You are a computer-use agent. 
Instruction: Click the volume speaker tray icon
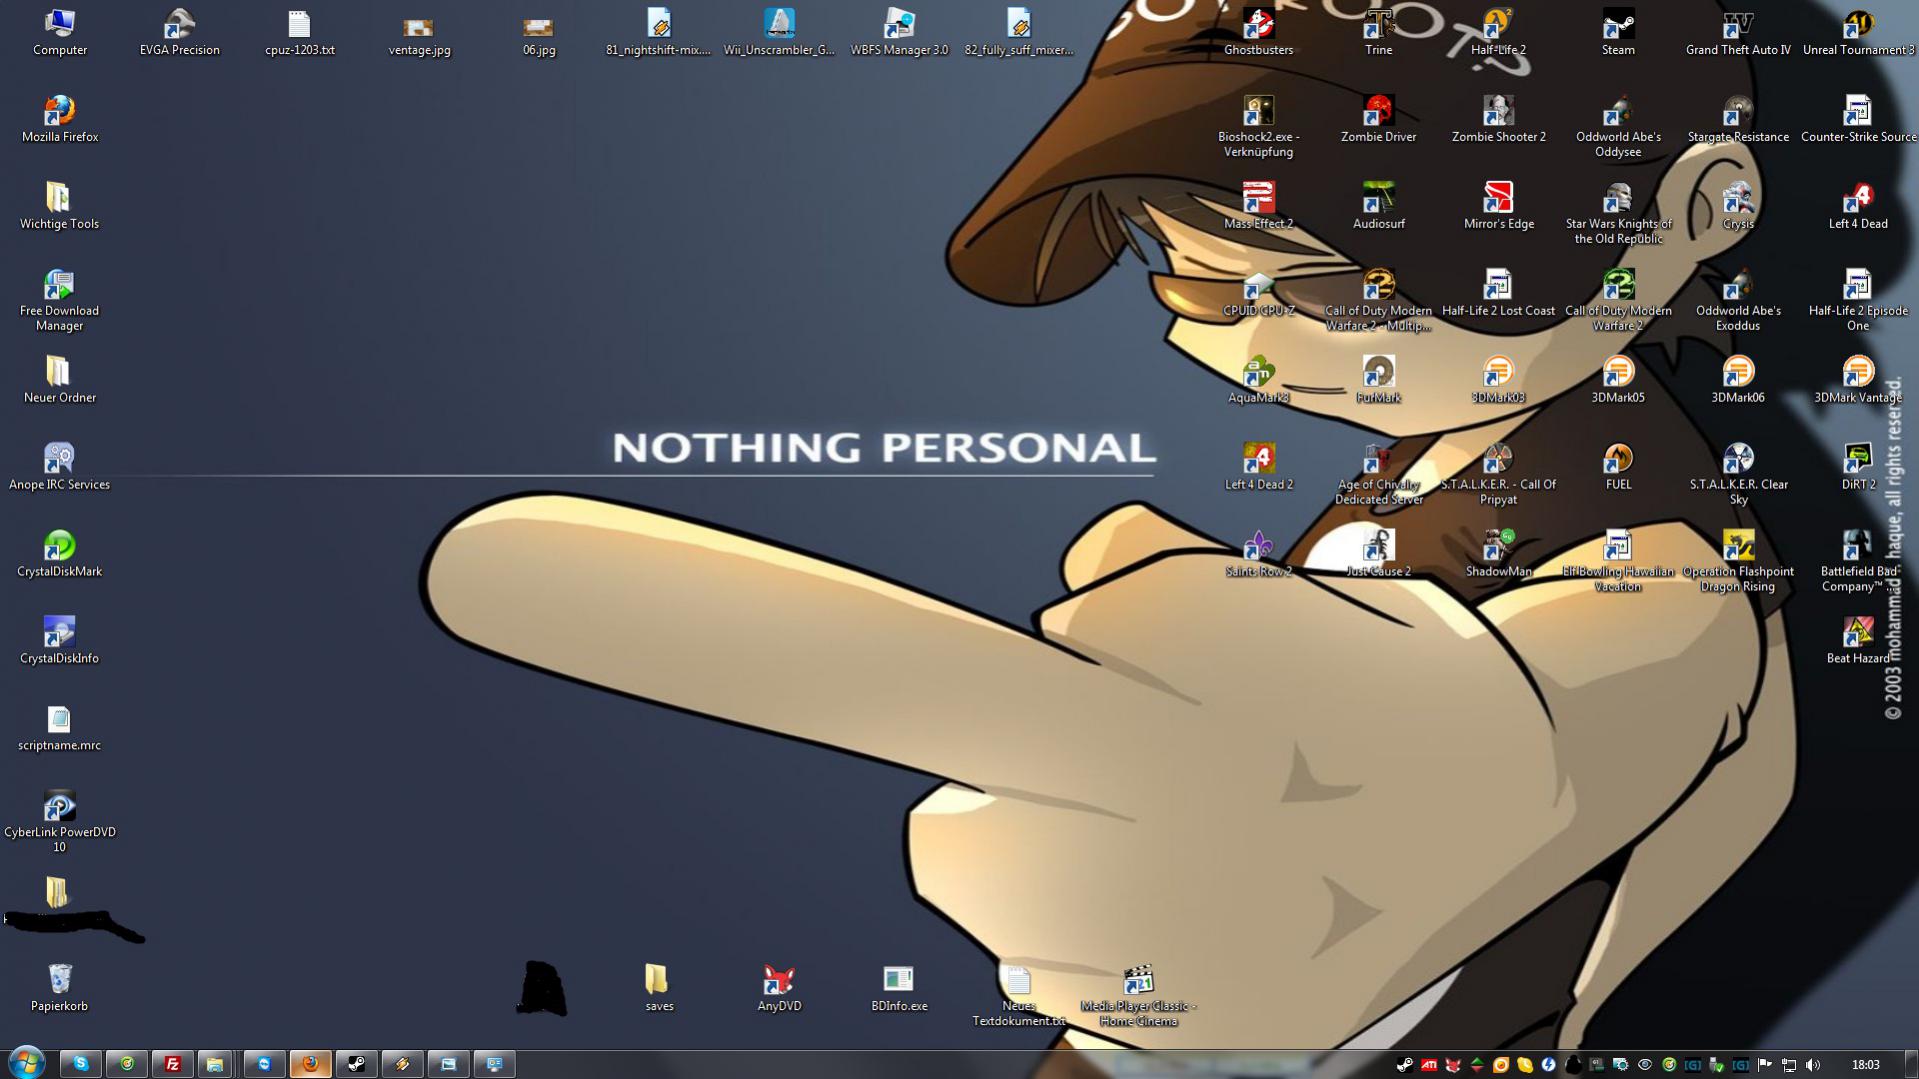[x=1812, y=1065]
